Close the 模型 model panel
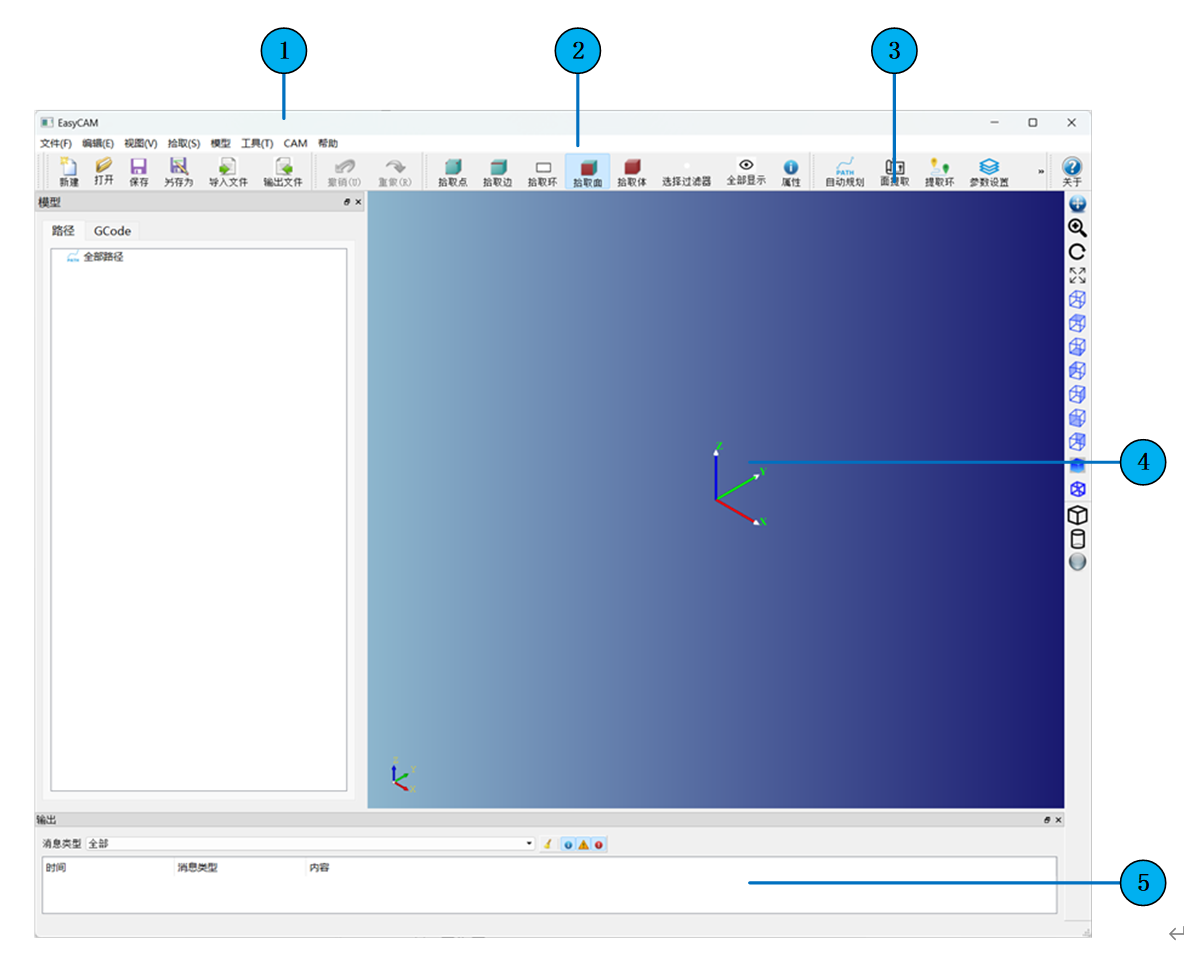Screen dimensions: 1184x959 (359, 202)
